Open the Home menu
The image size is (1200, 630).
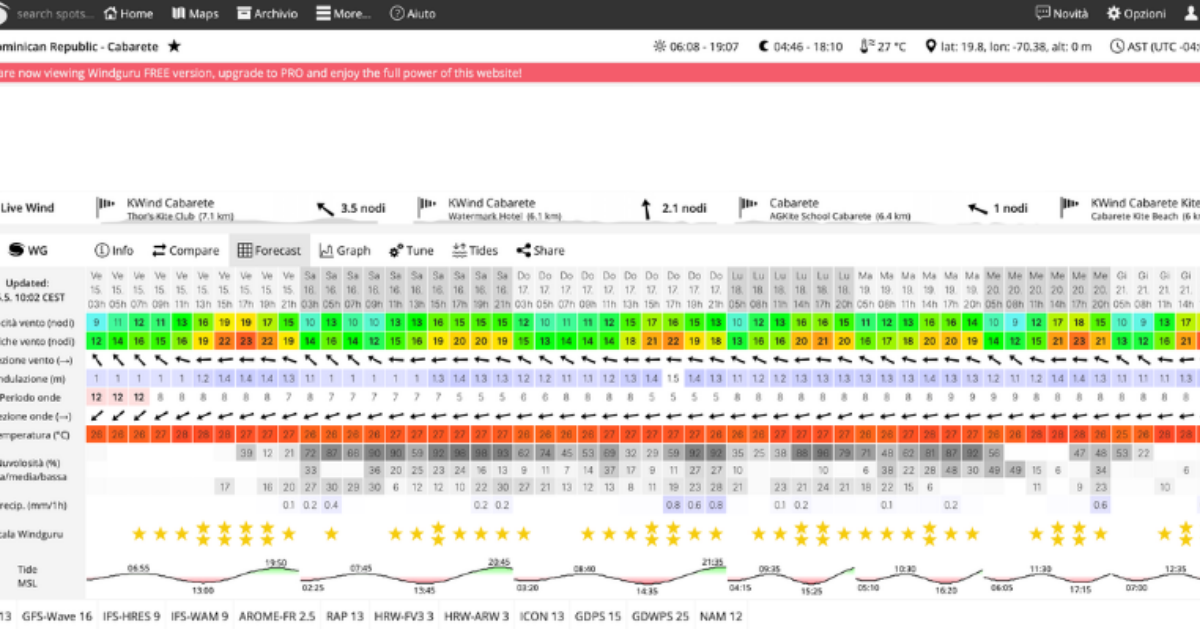pos(128,14)
